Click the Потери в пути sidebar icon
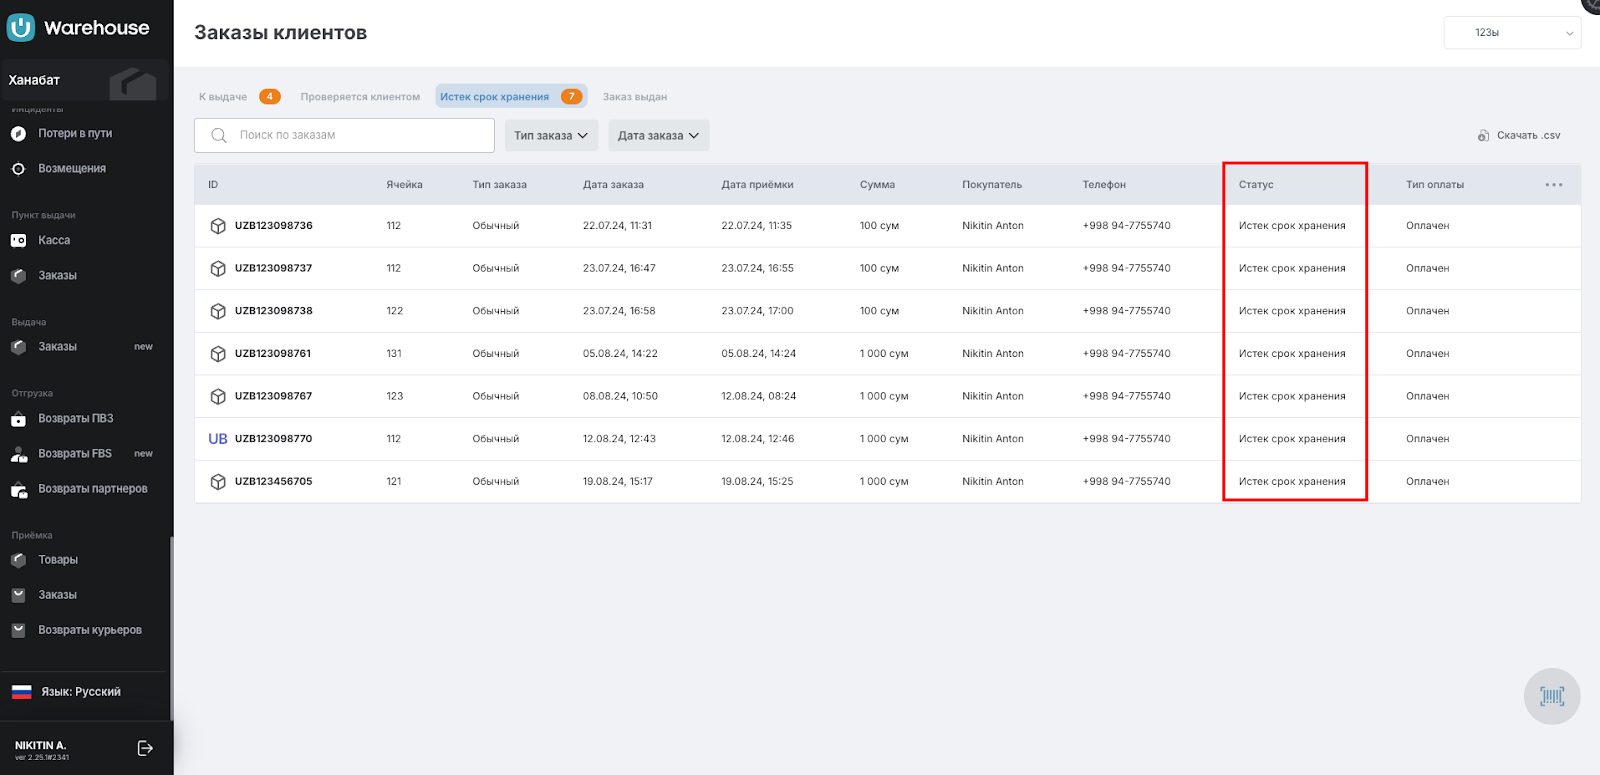This screenshot has height=775, width=1600. pos(18,134)
